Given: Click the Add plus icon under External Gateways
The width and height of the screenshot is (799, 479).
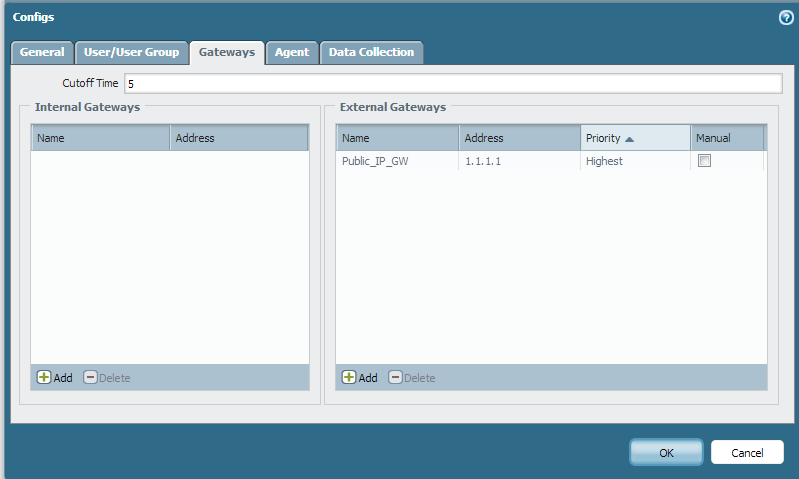Looking at the screenshot, I should click(349, 378).
